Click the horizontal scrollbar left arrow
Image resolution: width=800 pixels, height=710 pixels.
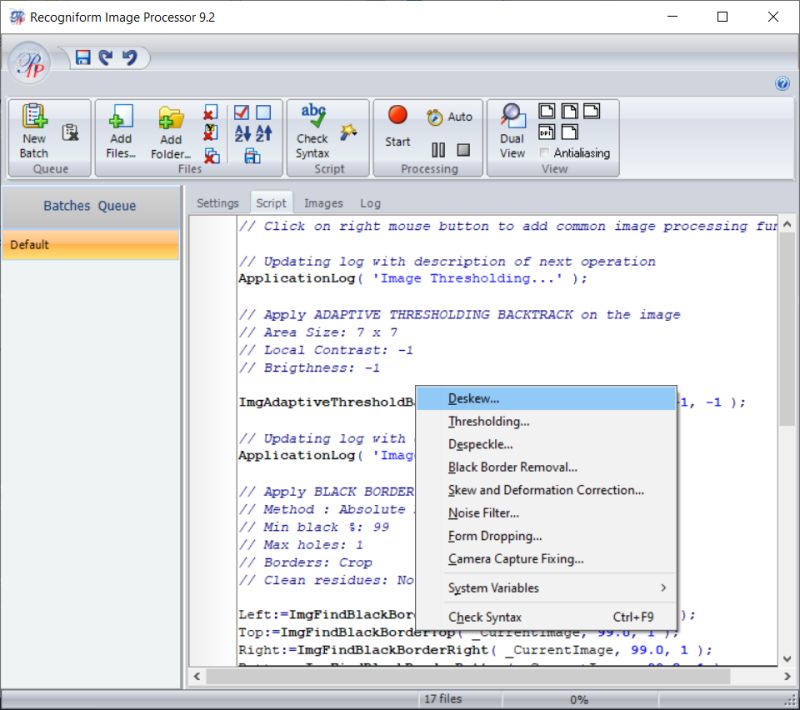coord(197,676)
